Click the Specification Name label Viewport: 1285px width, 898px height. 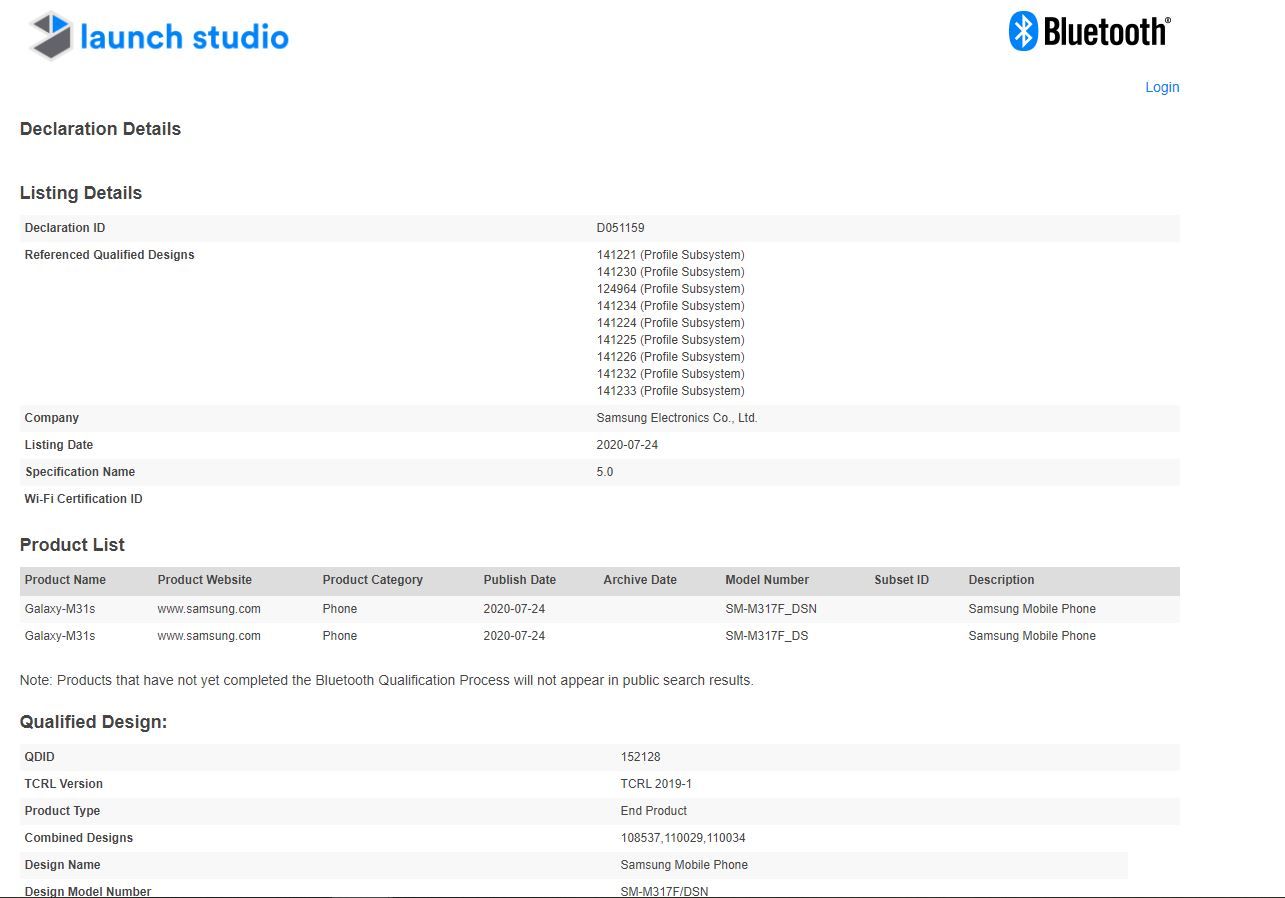coord(80,472)
